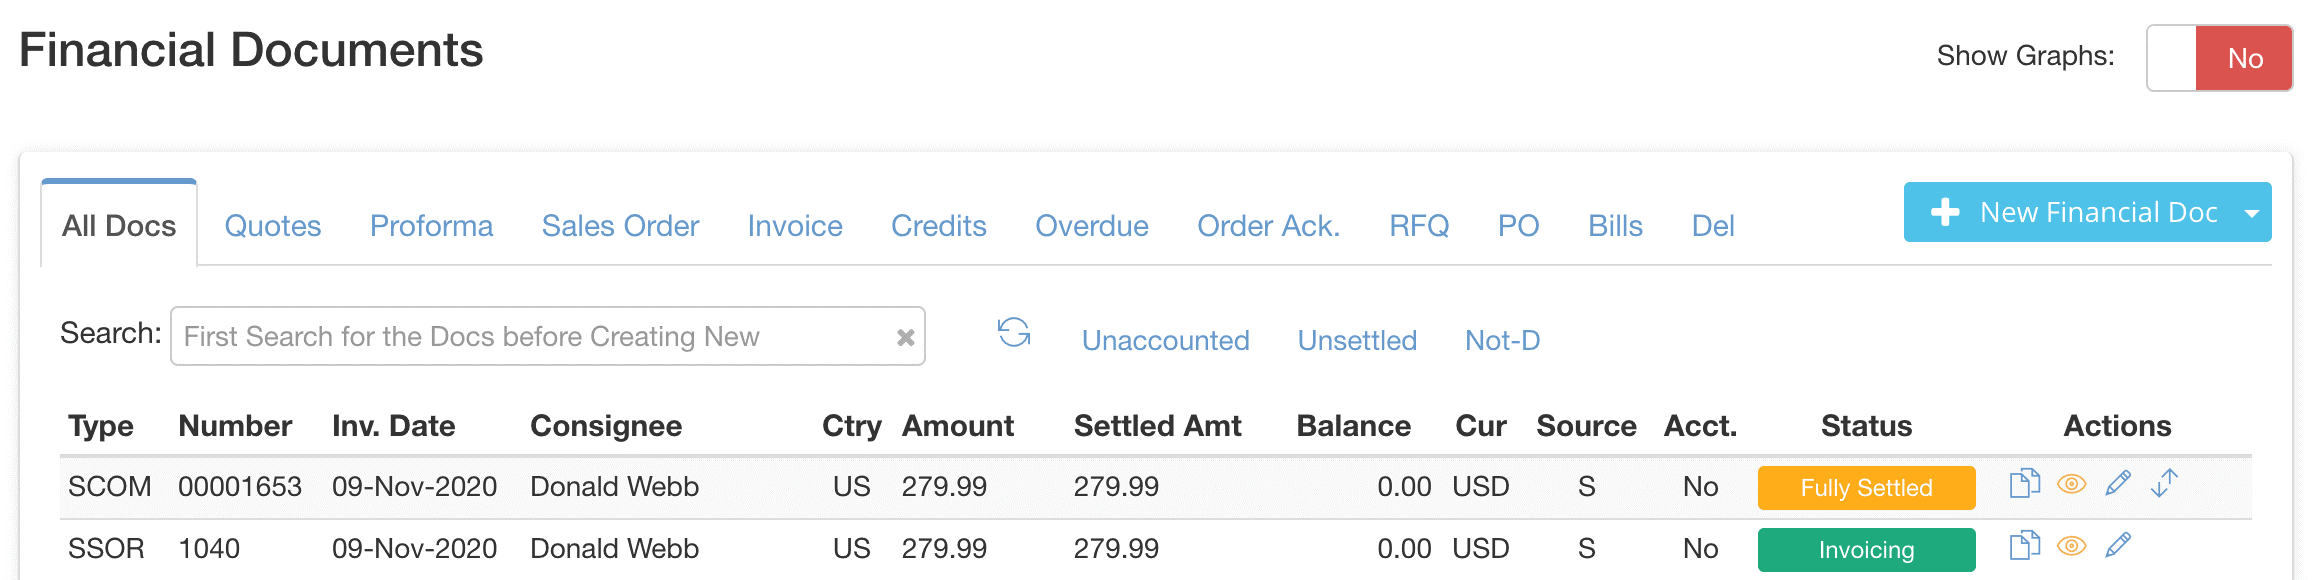Click the up-down arrows icon for SCOM row
Screen dimensions: 2318x580
point(2164,483)
